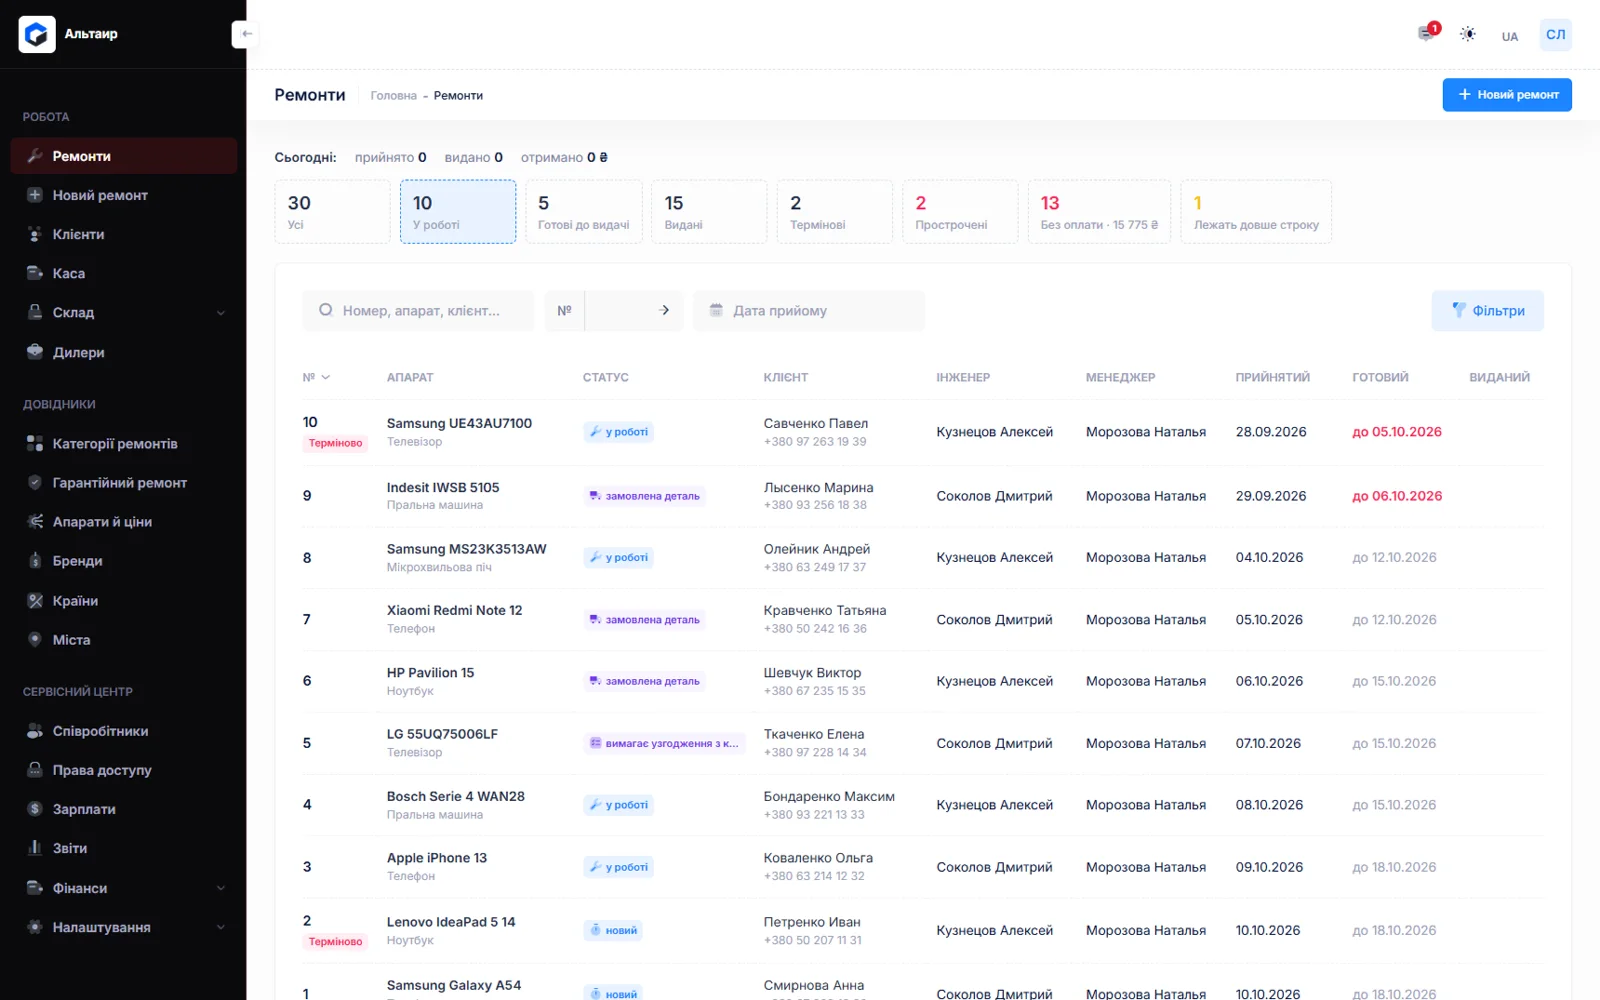Switch language via the UA button
Image resolution: width=1600 pixels, height=1000 pixels.
[1510, 36]
